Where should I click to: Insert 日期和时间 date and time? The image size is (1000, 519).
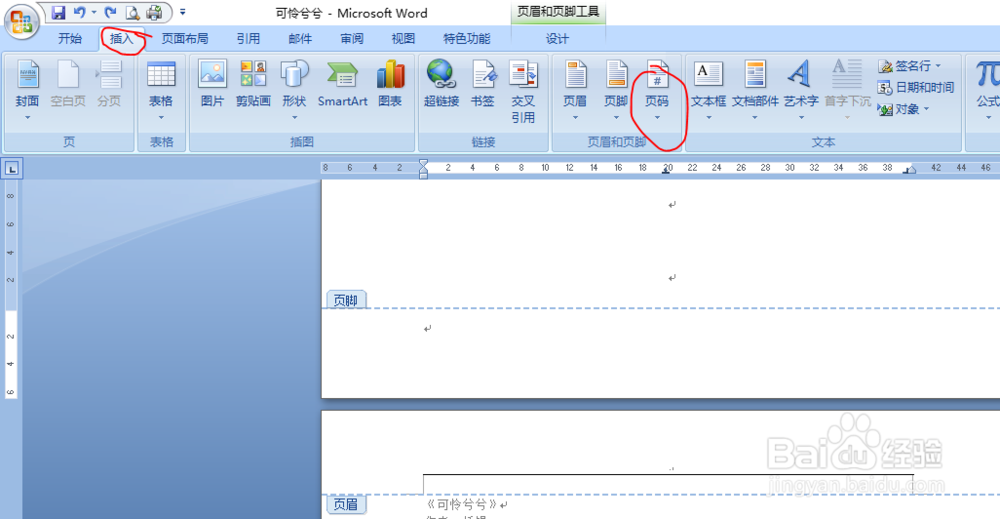point(916,87)
